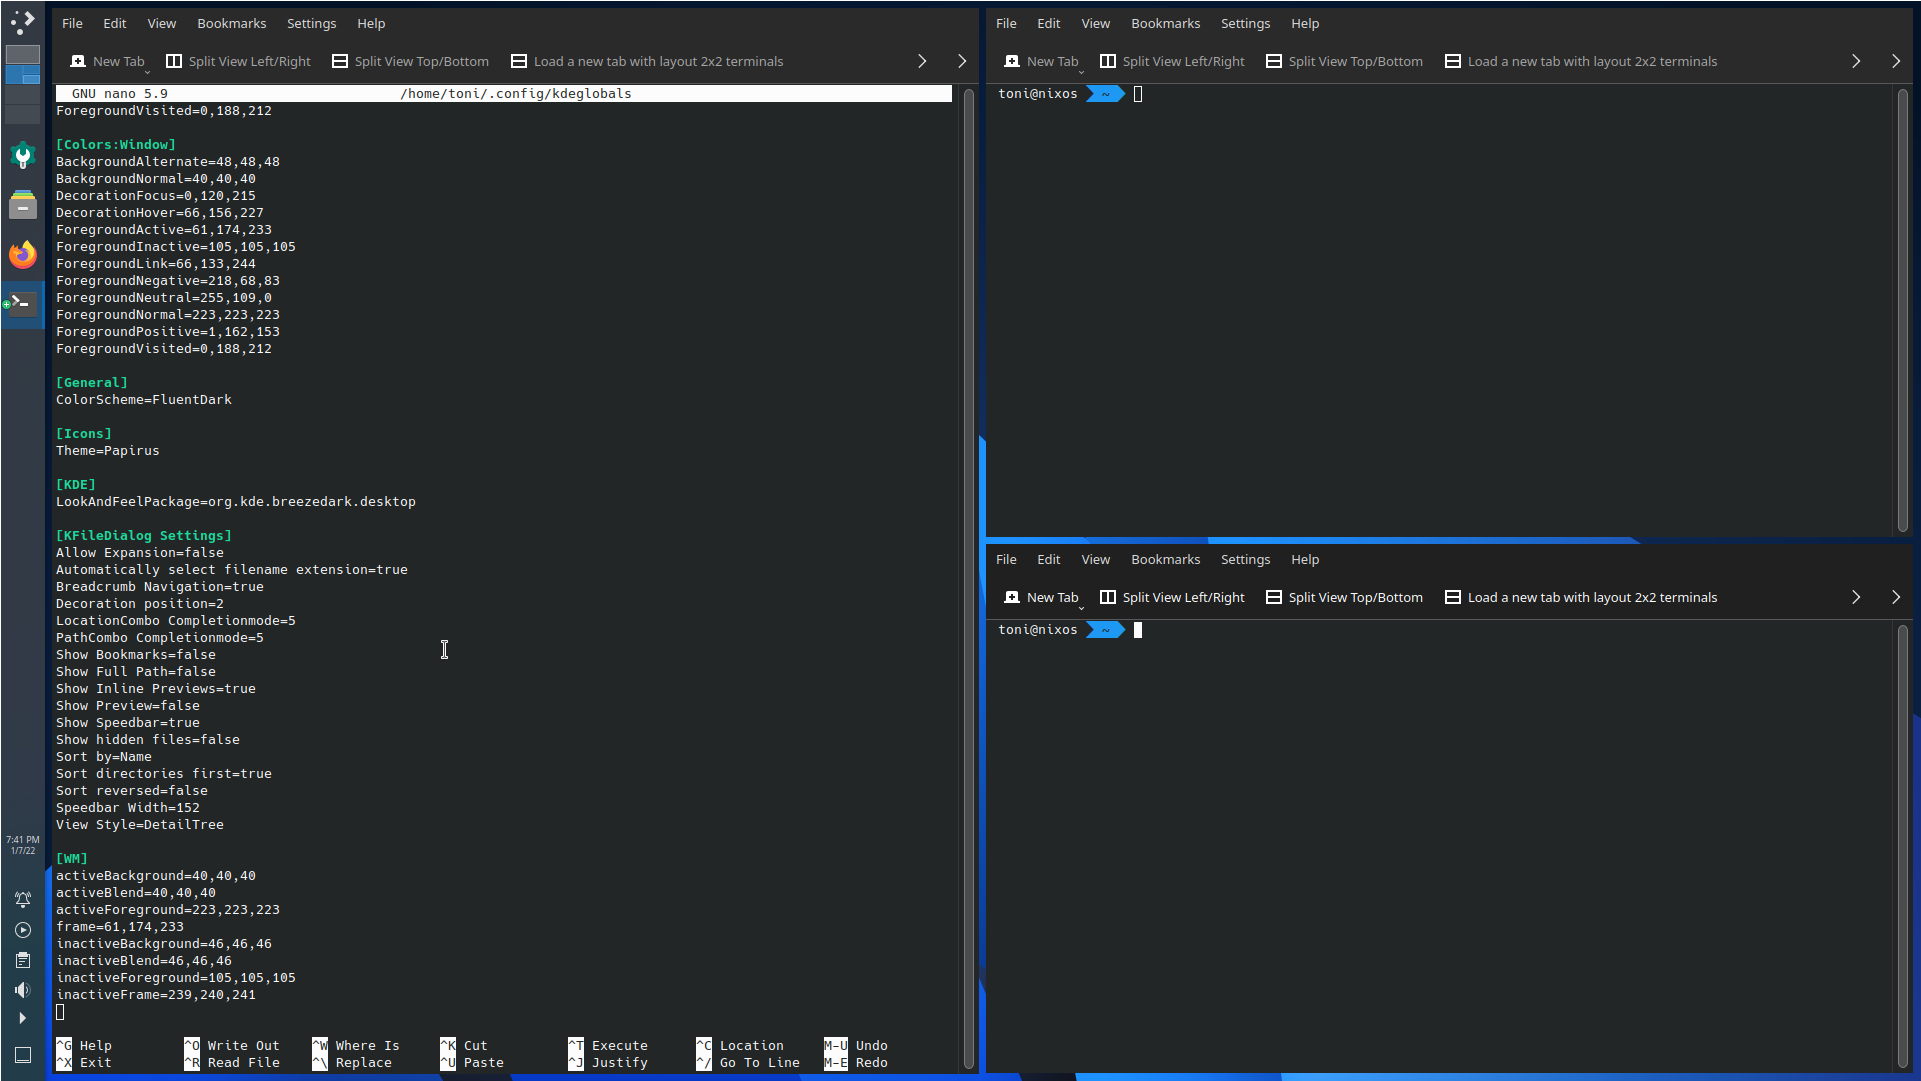Screen dimensions: 1921x1081
Task: Click the toni@nixos prompt in the bottom terminal
Action: 1037,630
